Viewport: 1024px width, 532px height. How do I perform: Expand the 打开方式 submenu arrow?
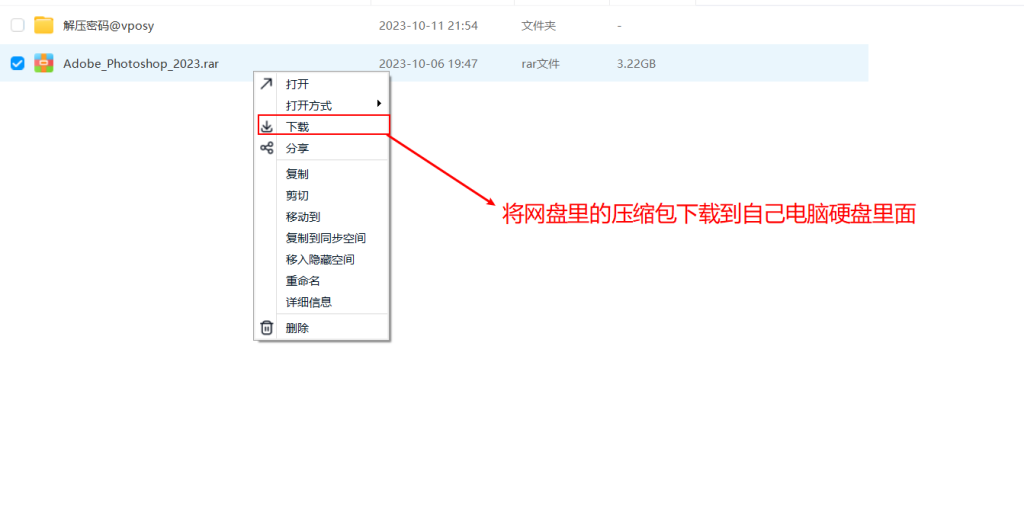(379, 104)
